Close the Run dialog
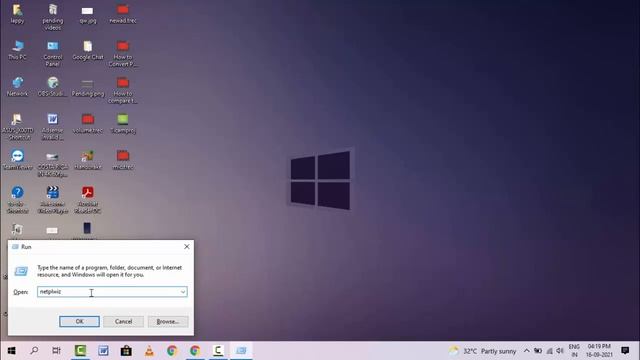Image resolution: width=640 pixels, height=360 pixels. (187, 247)
